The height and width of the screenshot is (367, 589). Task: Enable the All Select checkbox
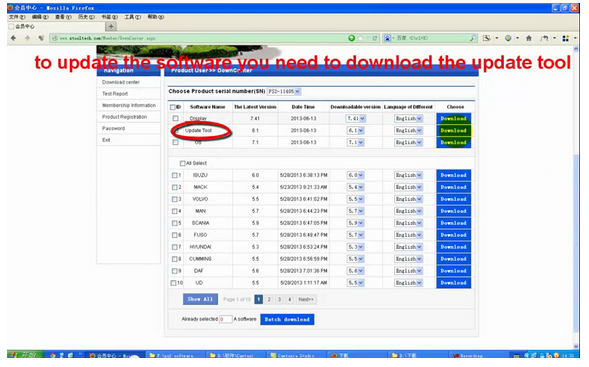(183, 163)
